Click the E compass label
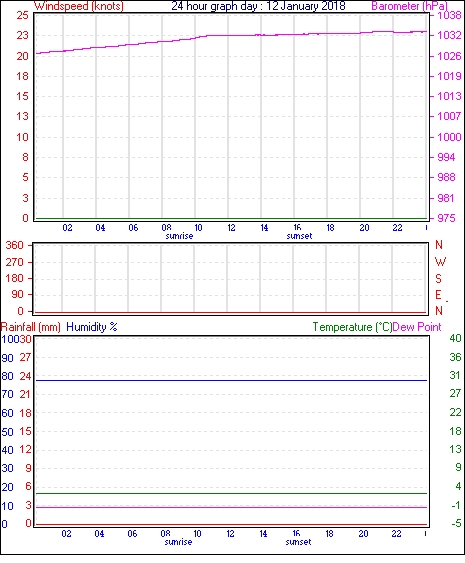This screenshot has width=465, height=563. point(438,295)
